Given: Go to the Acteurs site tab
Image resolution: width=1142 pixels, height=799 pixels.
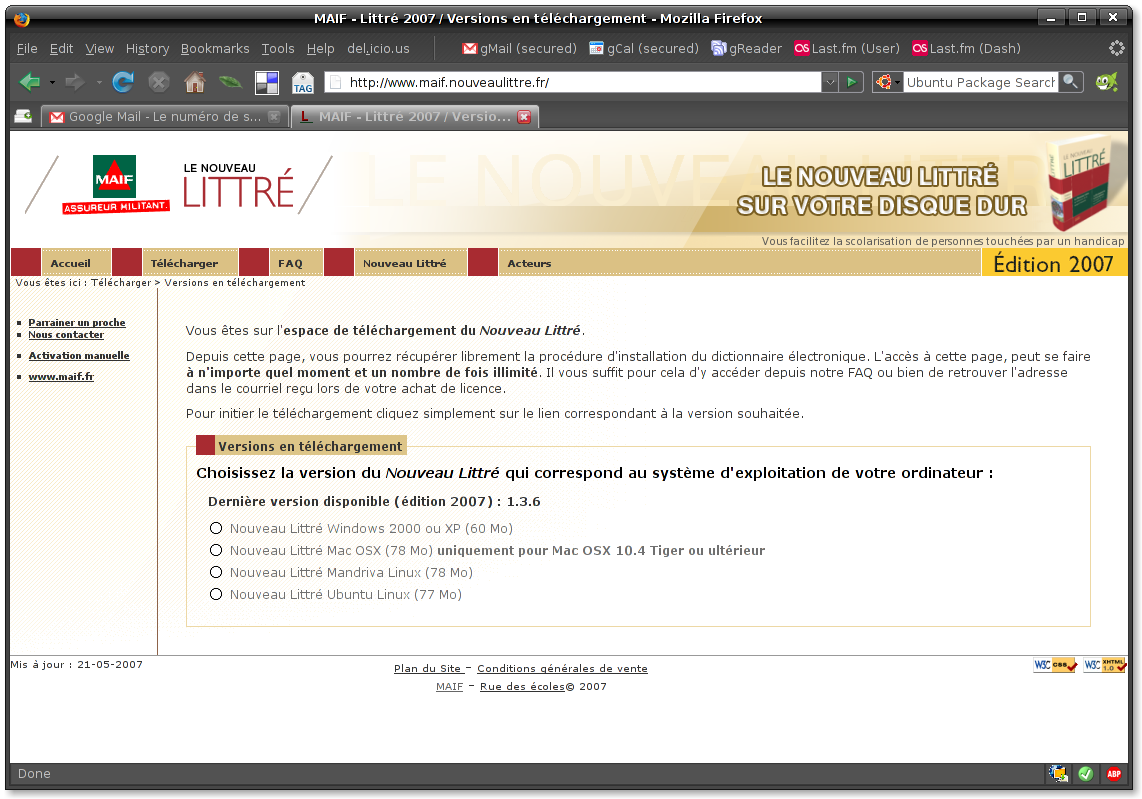Looking at the screenshot, I should (529, 263).
